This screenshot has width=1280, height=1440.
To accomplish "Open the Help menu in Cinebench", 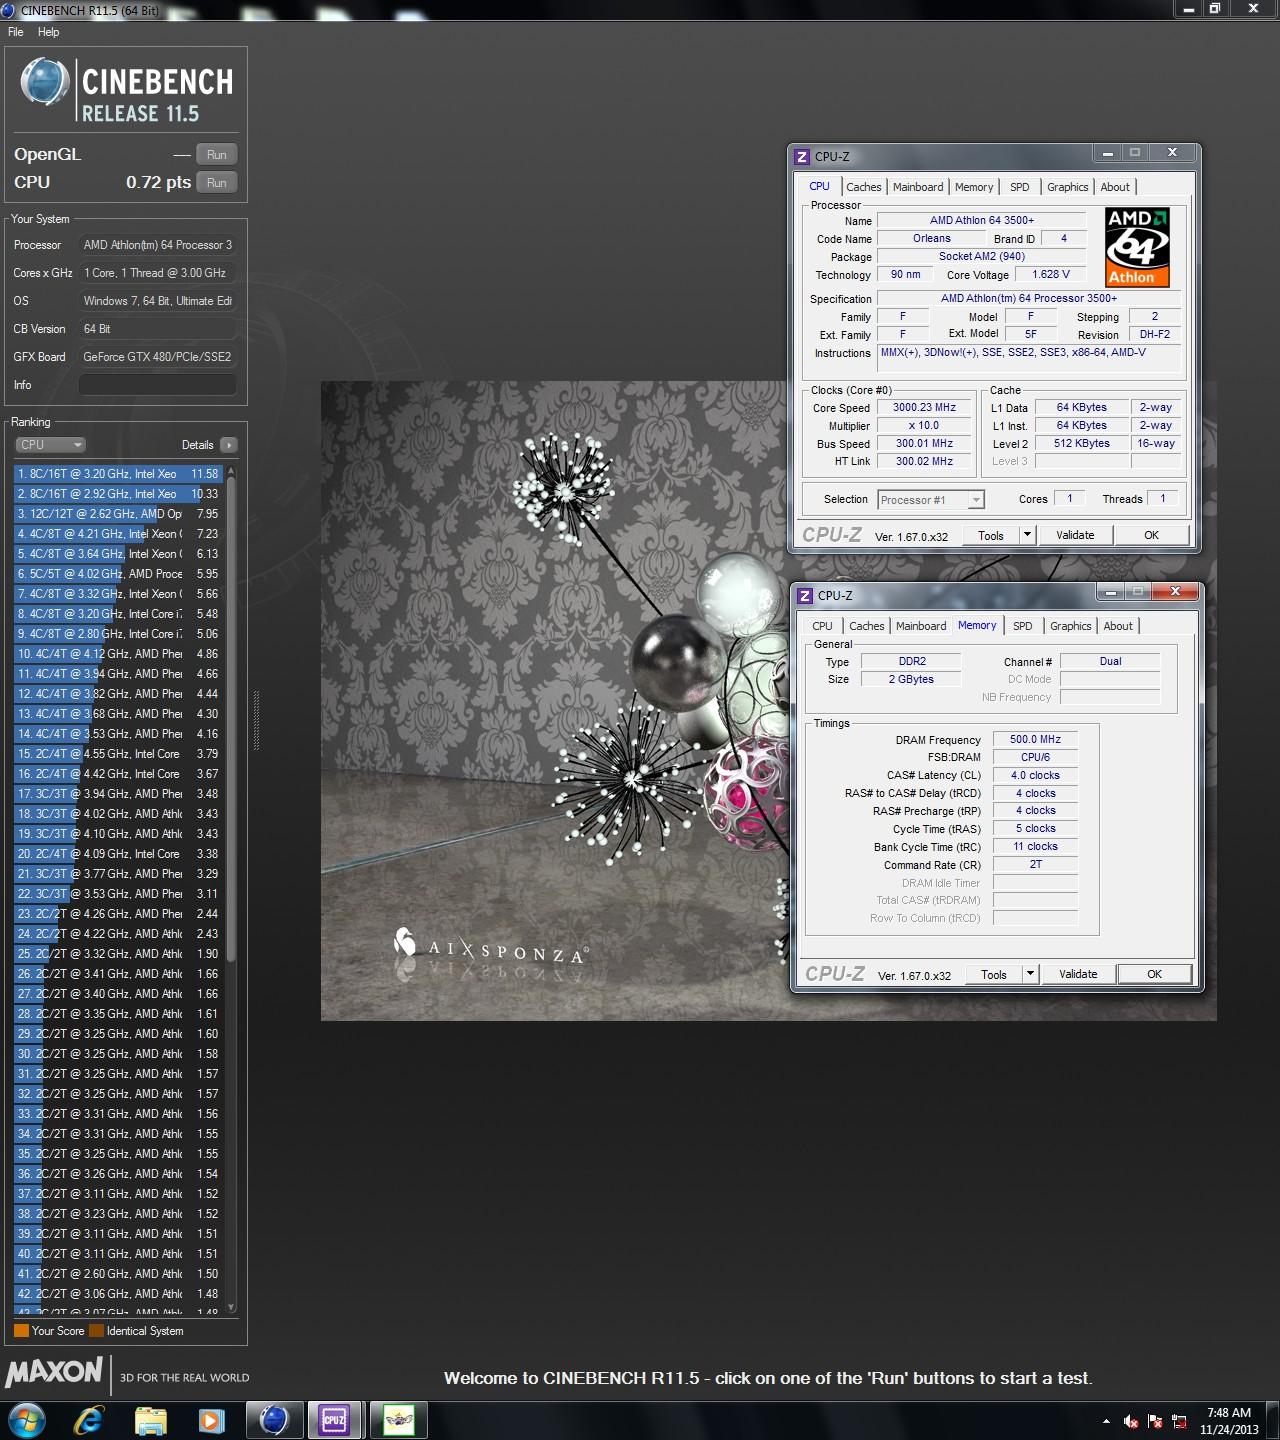I will (48, 32).
